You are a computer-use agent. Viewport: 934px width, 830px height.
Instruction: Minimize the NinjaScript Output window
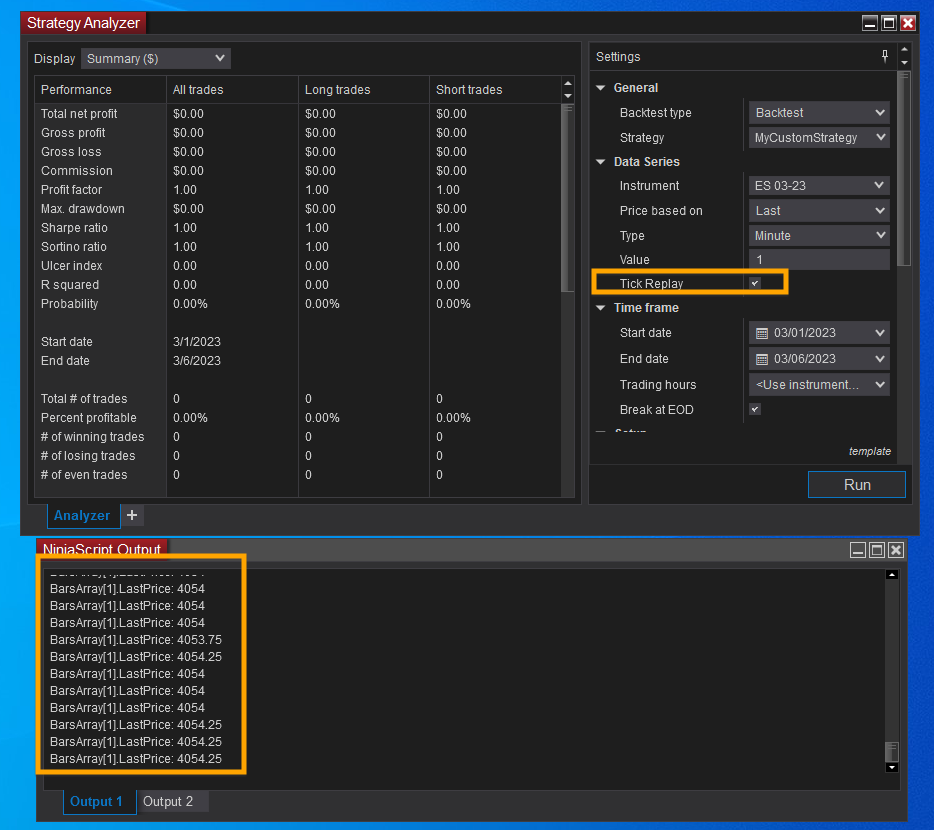click(x=858, y=550)
